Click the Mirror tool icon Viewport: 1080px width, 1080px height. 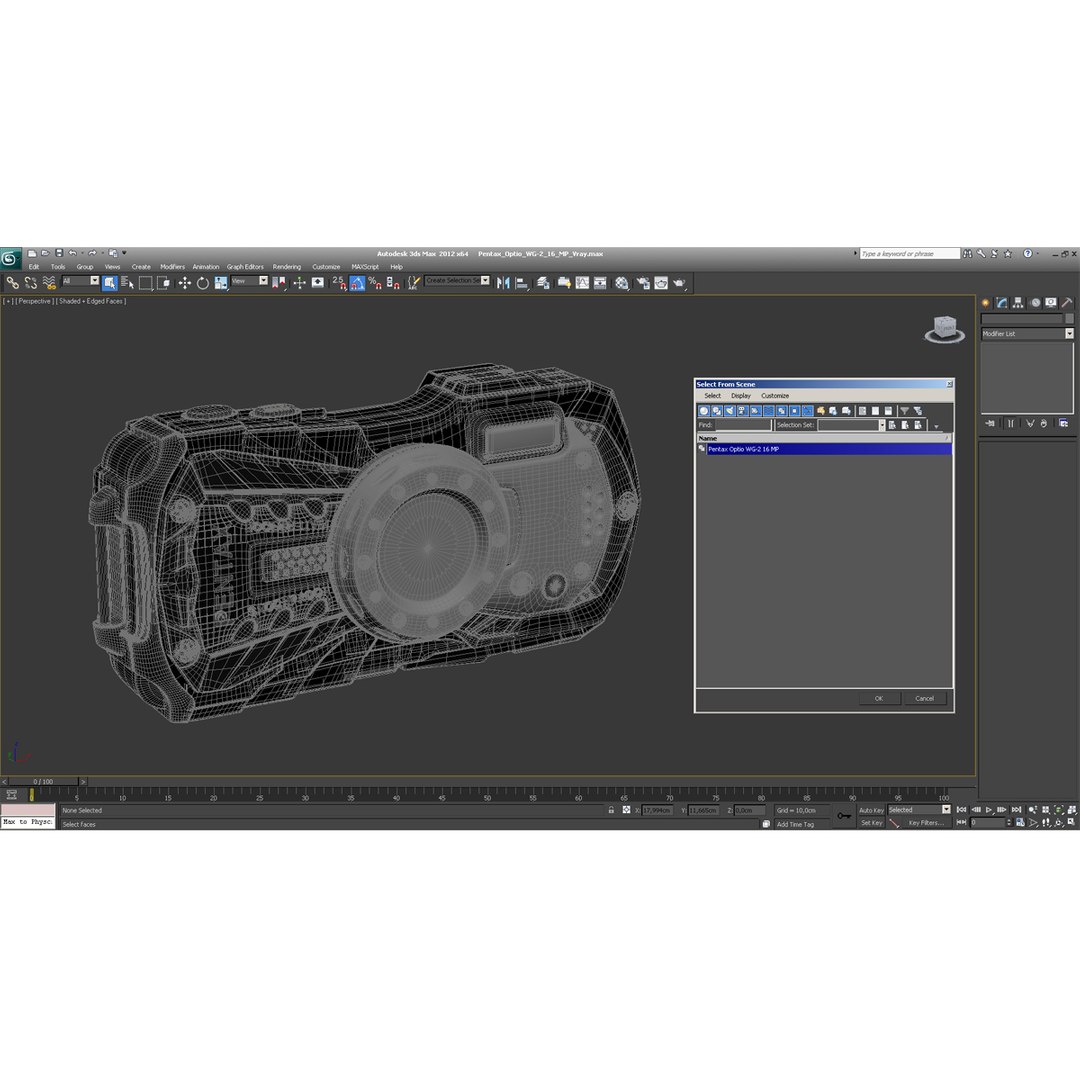(503, 282)
